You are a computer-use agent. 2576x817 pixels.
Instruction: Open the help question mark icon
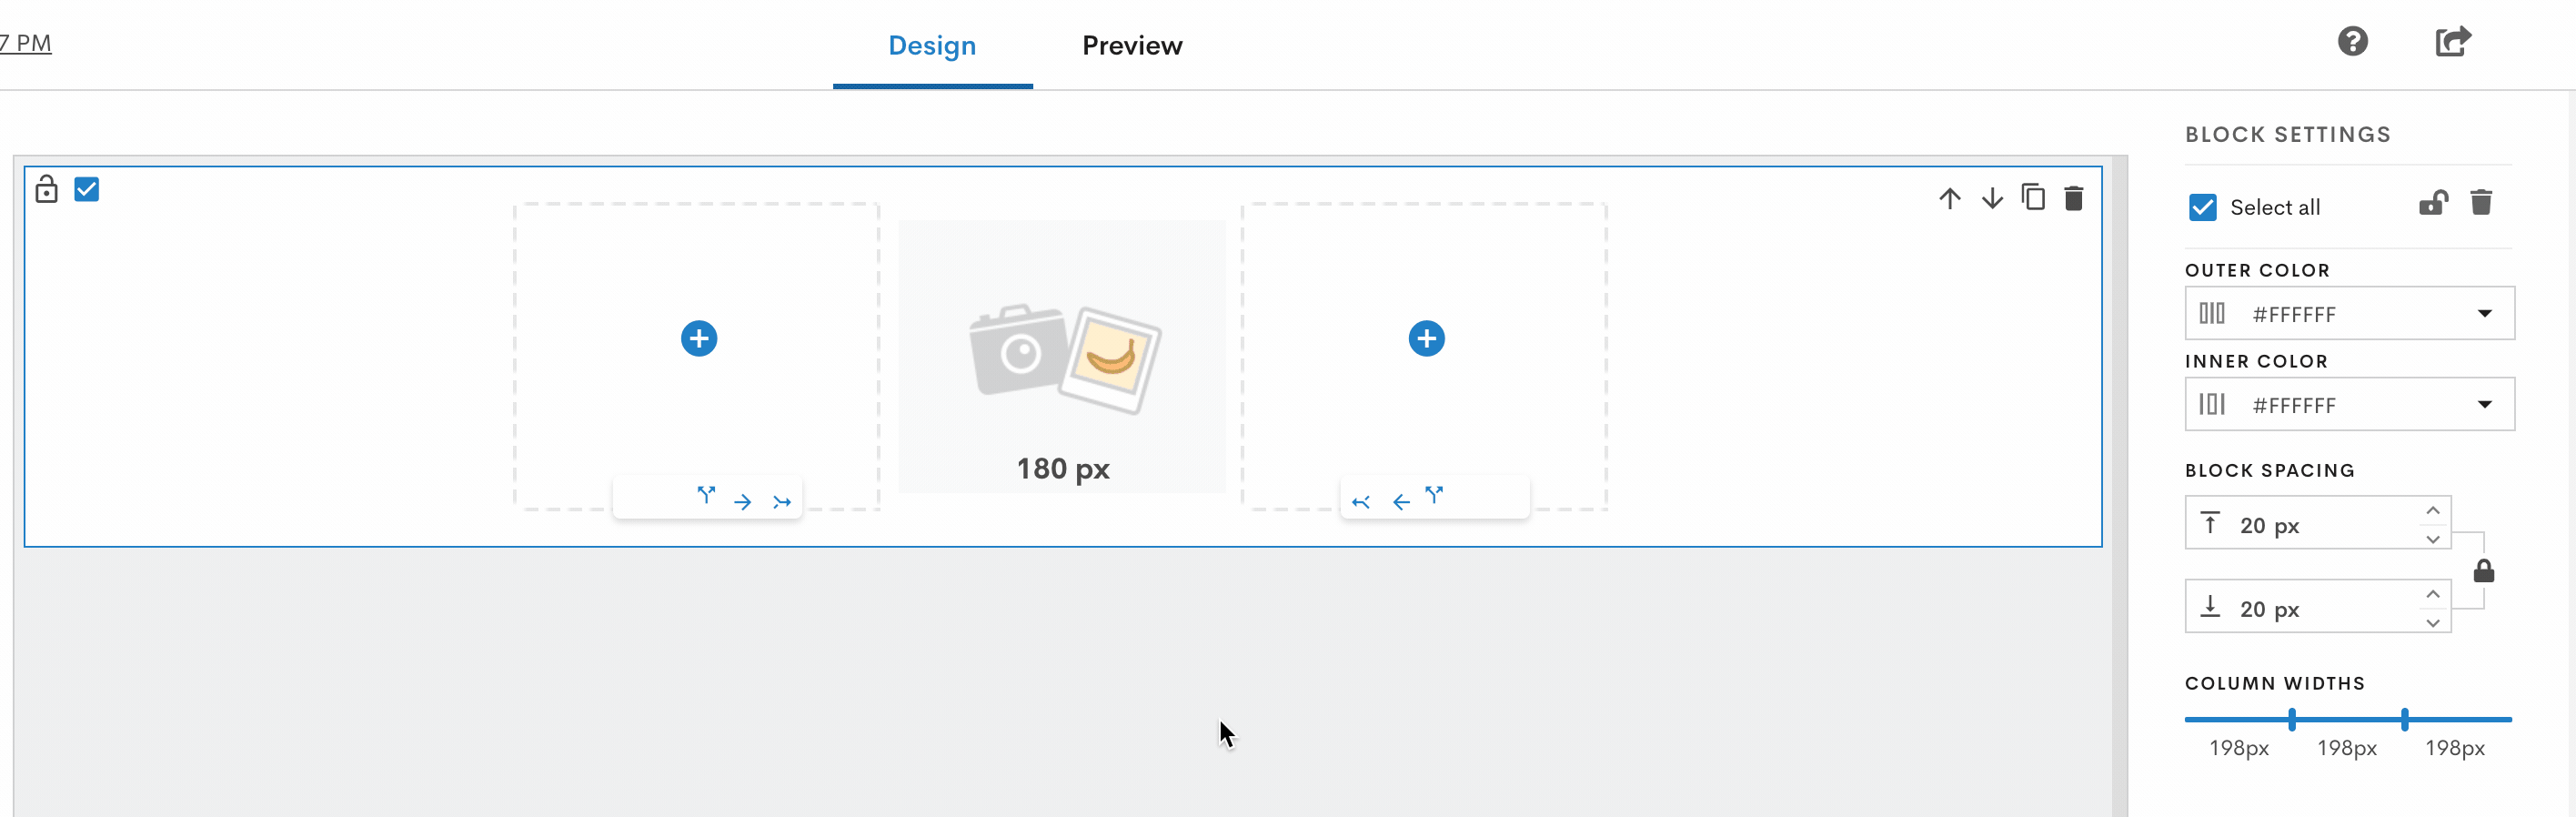(x=2352, y=42)
